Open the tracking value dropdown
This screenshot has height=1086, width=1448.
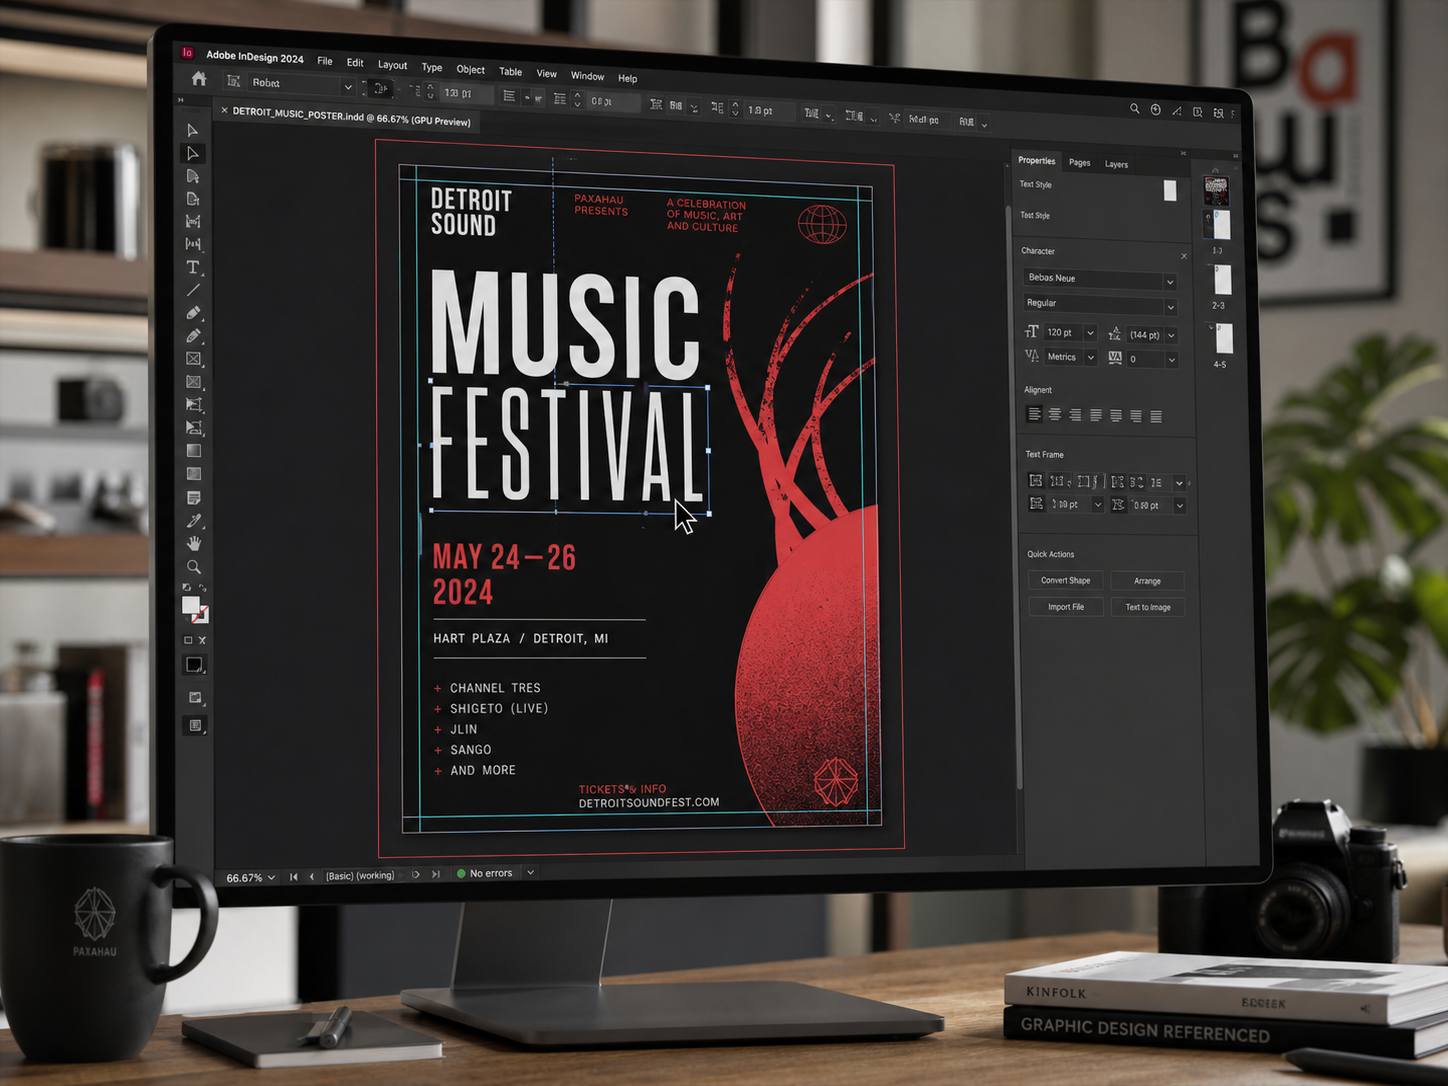pyautogui.click(x=1171, y=360)
